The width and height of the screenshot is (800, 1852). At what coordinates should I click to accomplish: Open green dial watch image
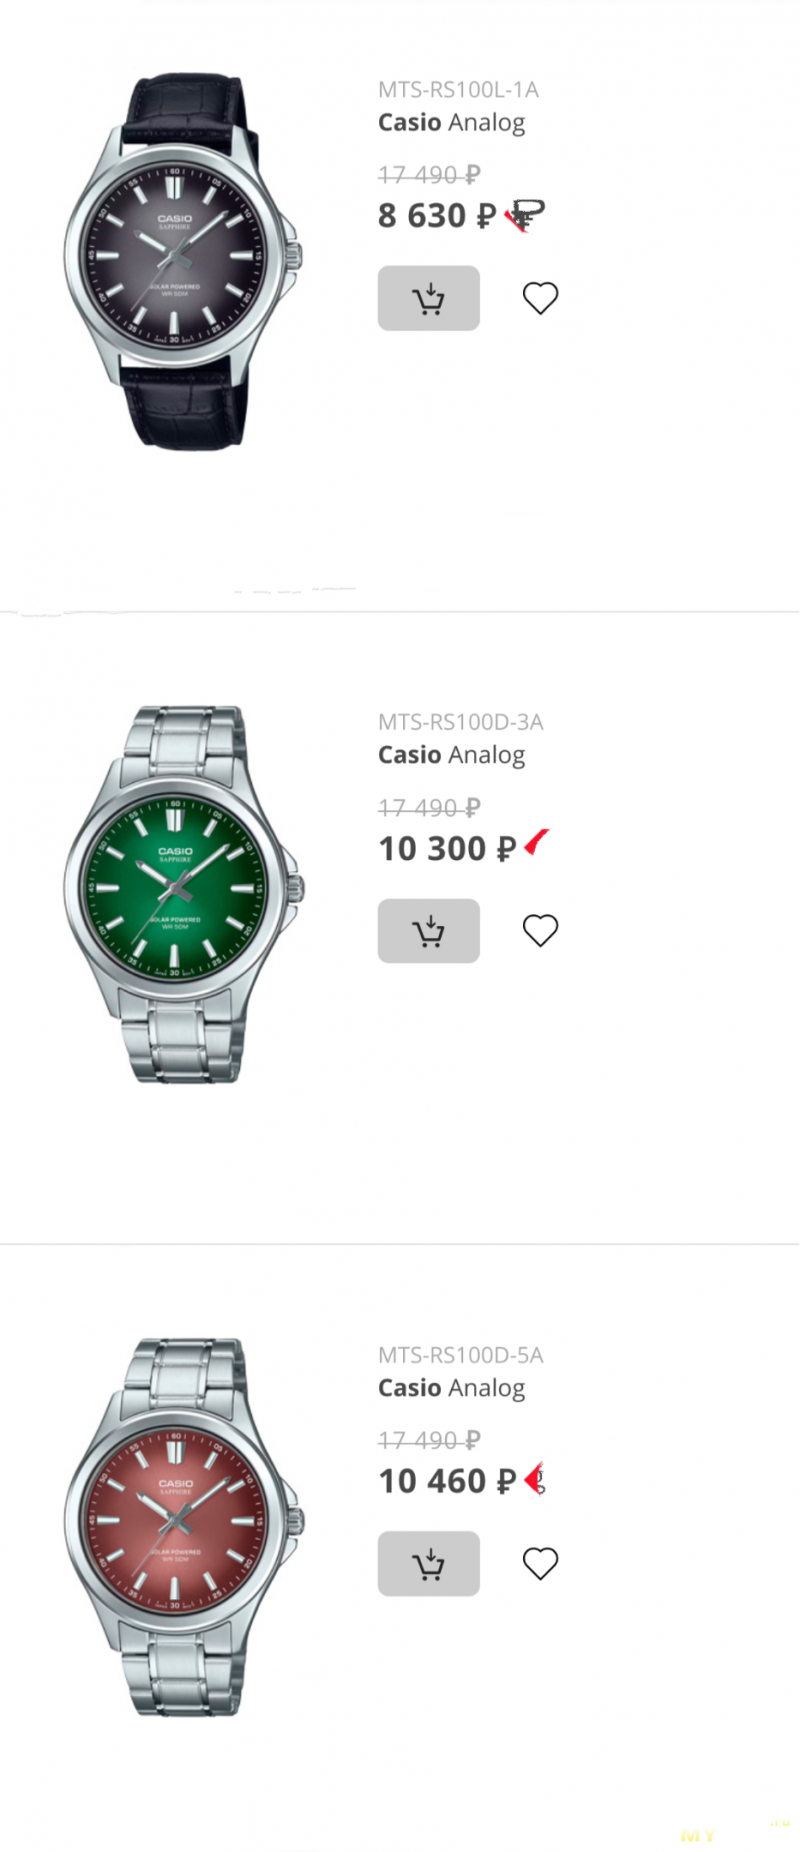click(183, 894)
